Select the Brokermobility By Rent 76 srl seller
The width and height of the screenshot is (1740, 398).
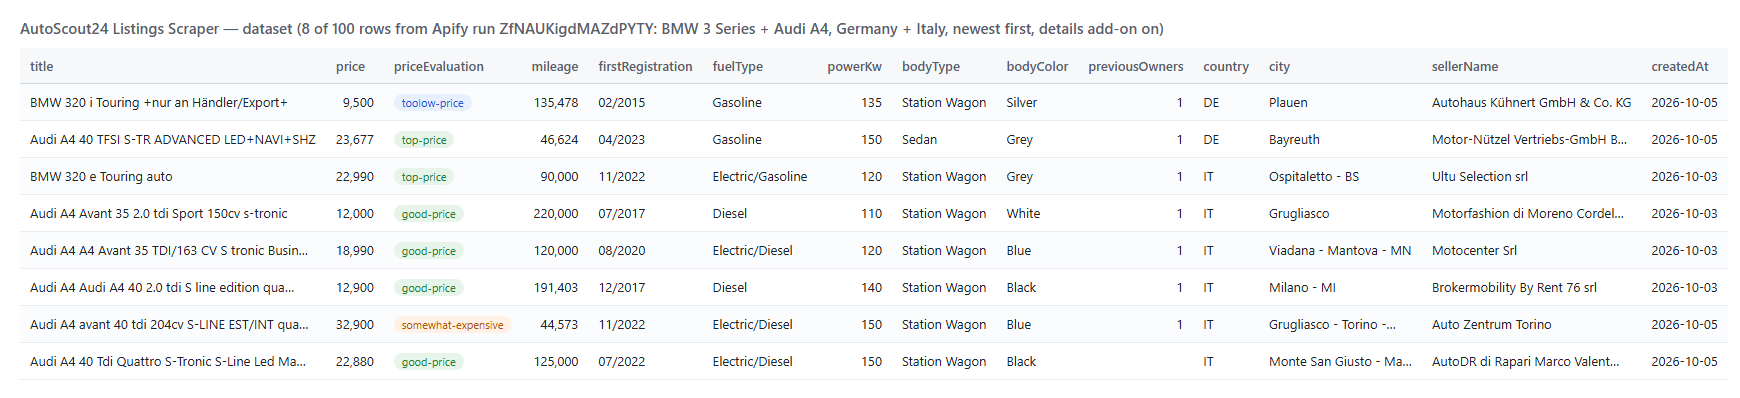[x=1514, y=288]
